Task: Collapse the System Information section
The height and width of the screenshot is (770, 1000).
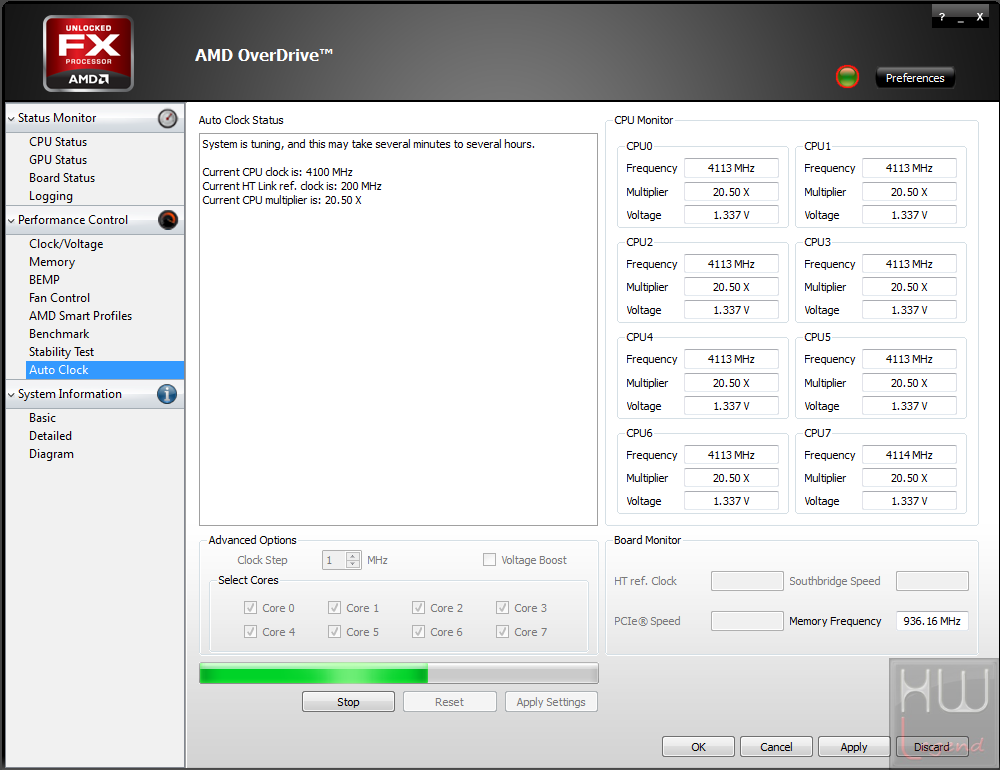Action: click(x=11, y=395)
